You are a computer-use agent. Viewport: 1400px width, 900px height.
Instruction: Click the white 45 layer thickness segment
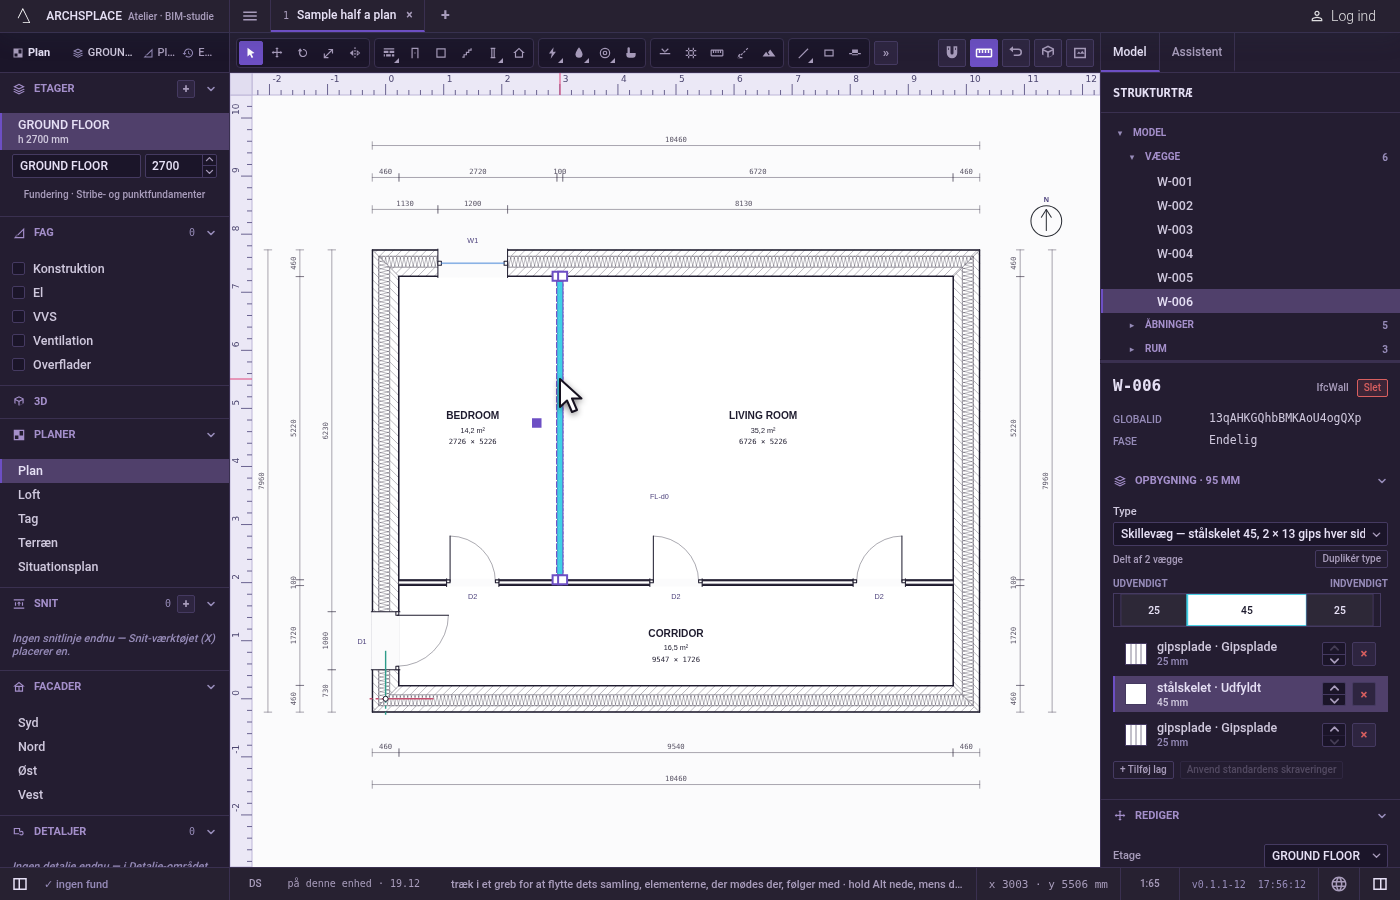tap(1247, 610)
